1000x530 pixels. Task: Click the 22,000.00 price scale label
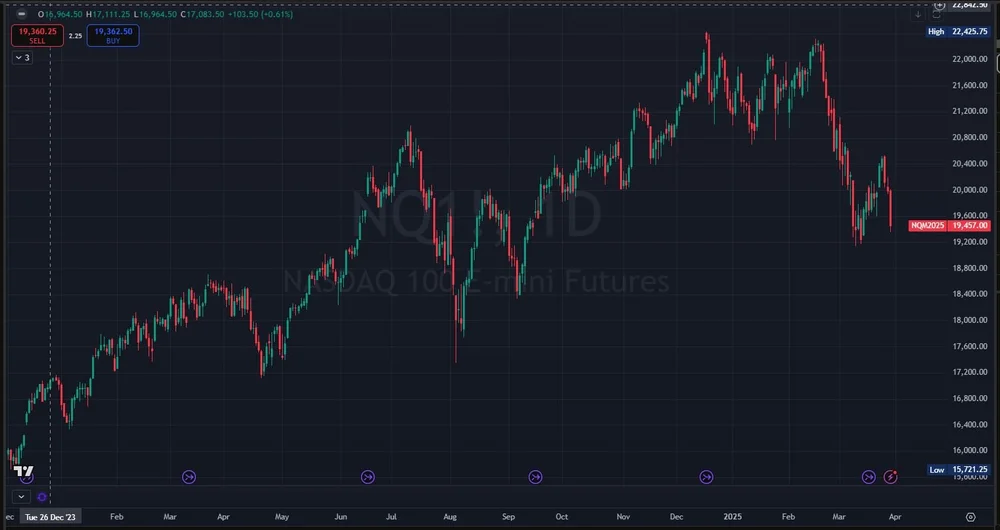coord(969,59)
